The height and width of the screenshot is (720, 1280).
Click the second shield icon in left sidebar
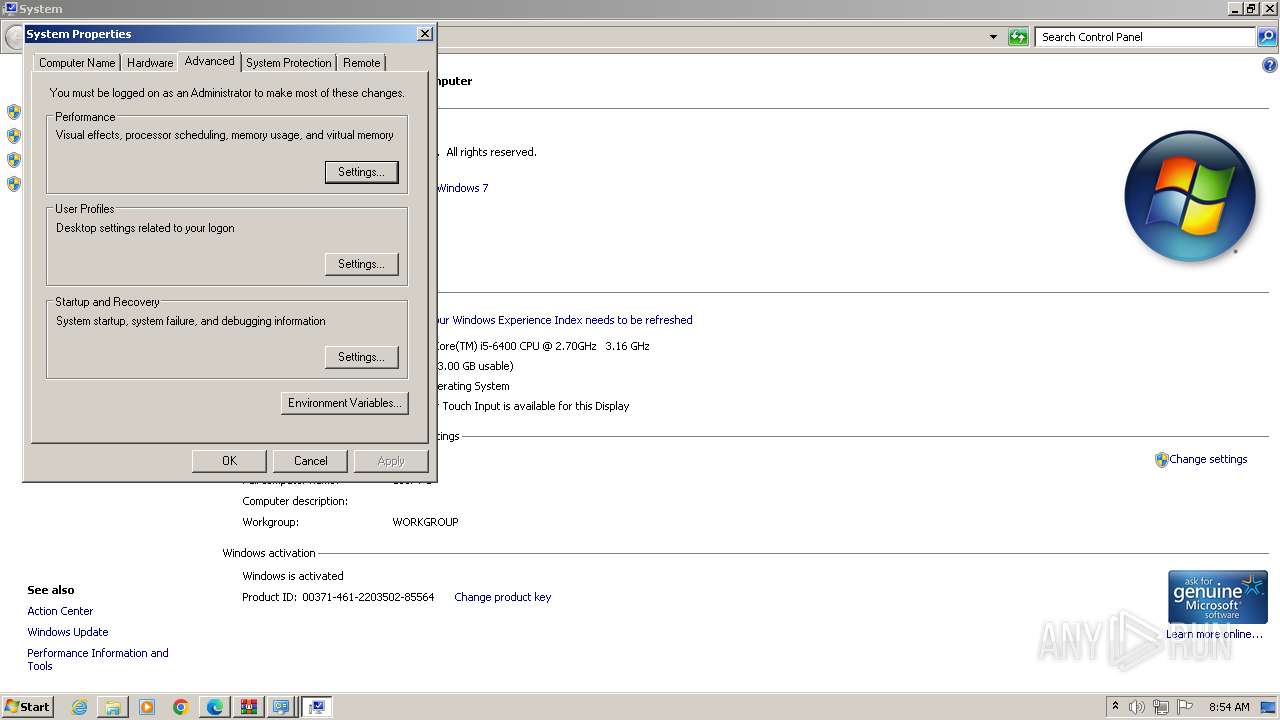(14, 136)
